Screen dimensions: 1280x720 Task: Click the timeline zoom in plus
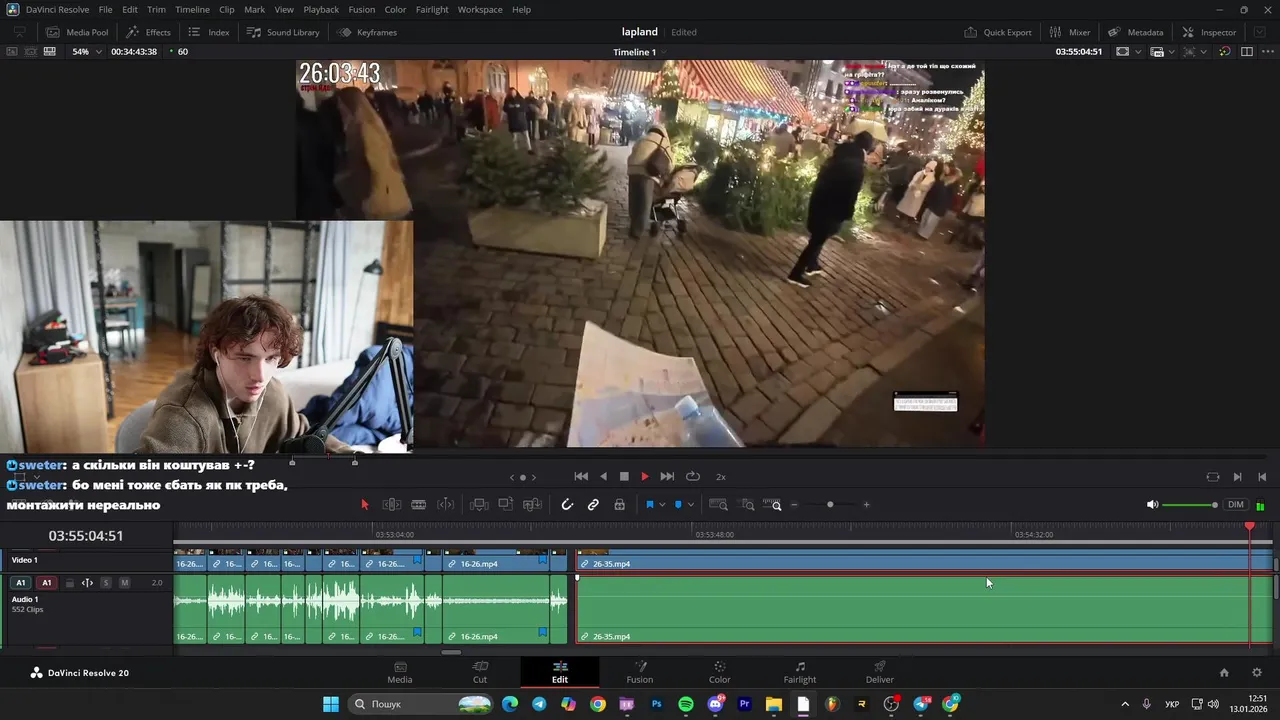pos(866,505)
